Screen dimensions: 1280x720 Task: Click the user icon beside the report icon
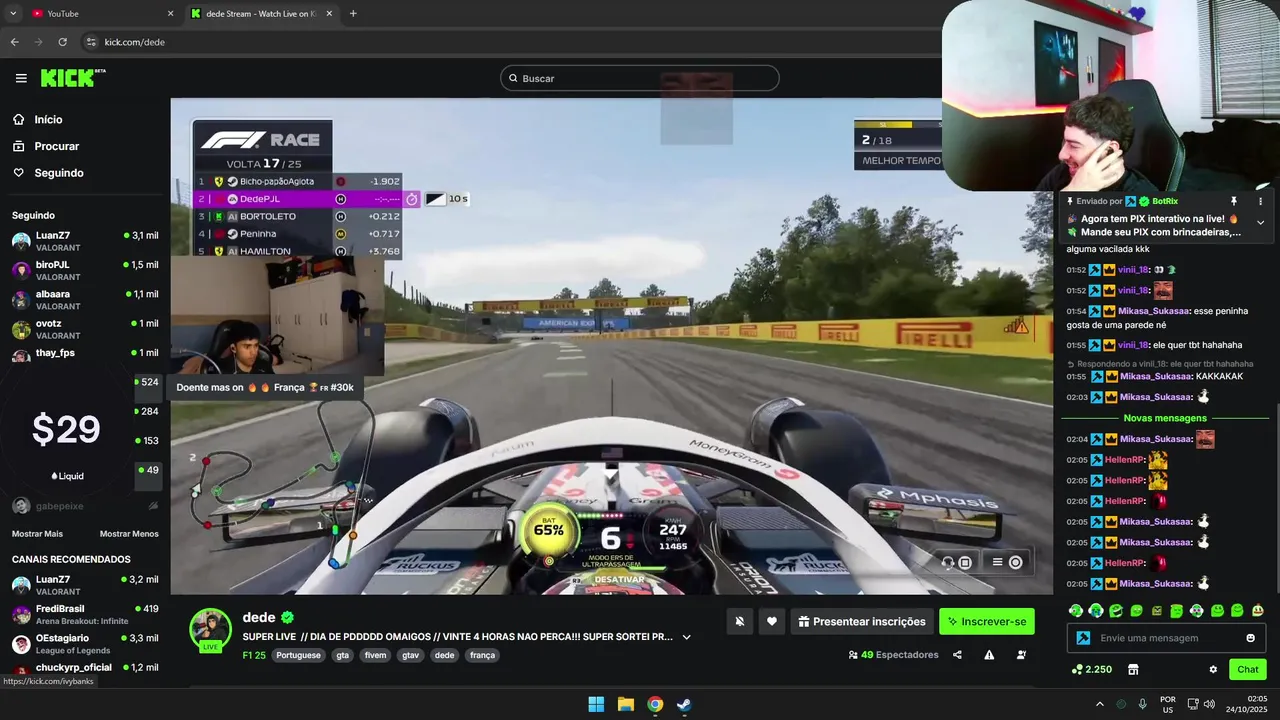point(1021,655)
